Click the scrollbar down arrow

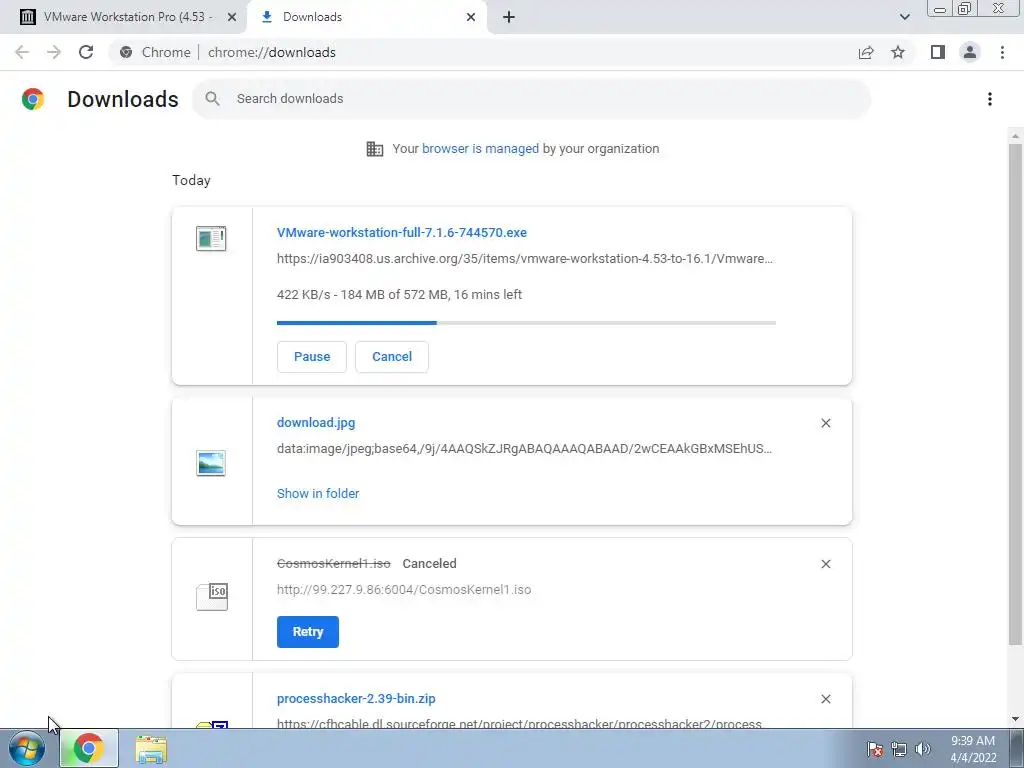click(1016, 719)
